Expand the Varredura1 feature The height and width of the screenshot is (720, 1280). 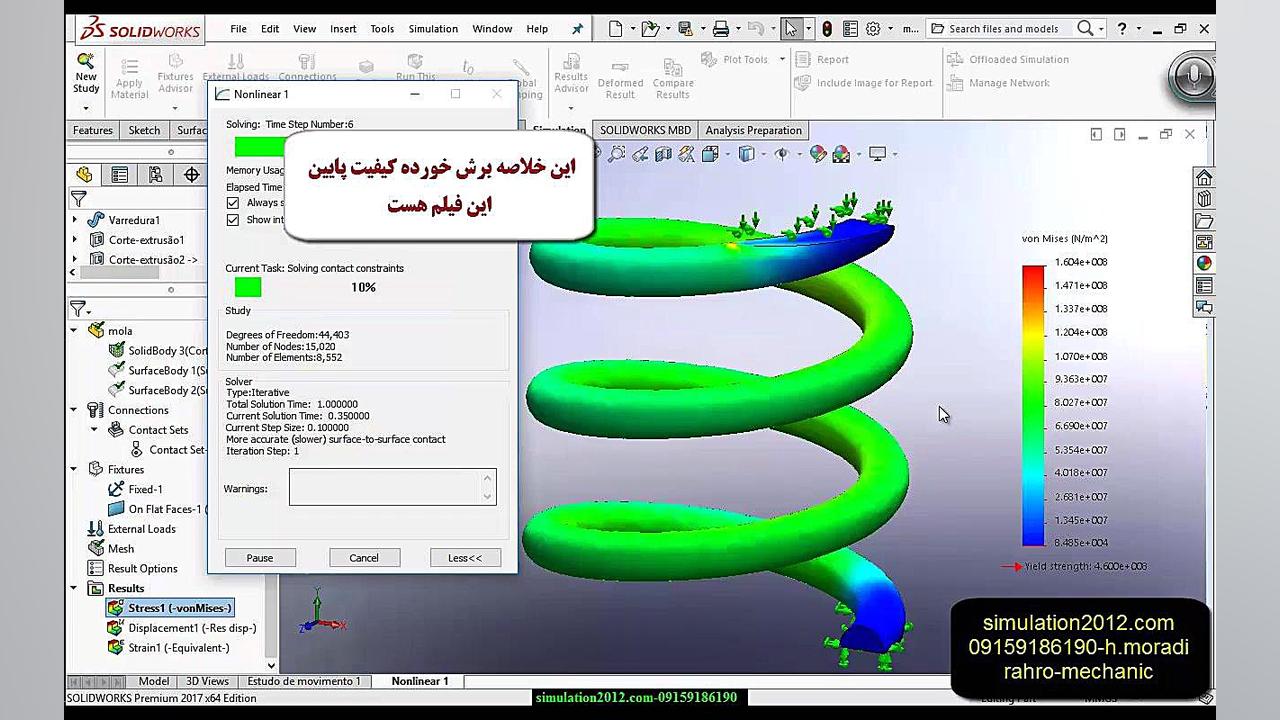[x=75, y=220]
